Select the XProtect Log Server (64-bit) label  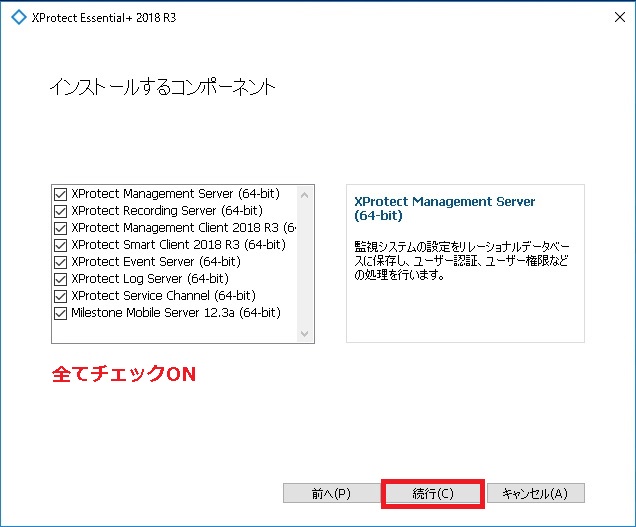(150, 279)
